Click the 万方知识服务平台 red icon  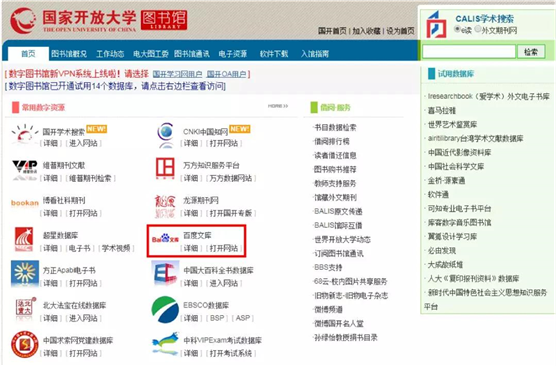(165, 168)
